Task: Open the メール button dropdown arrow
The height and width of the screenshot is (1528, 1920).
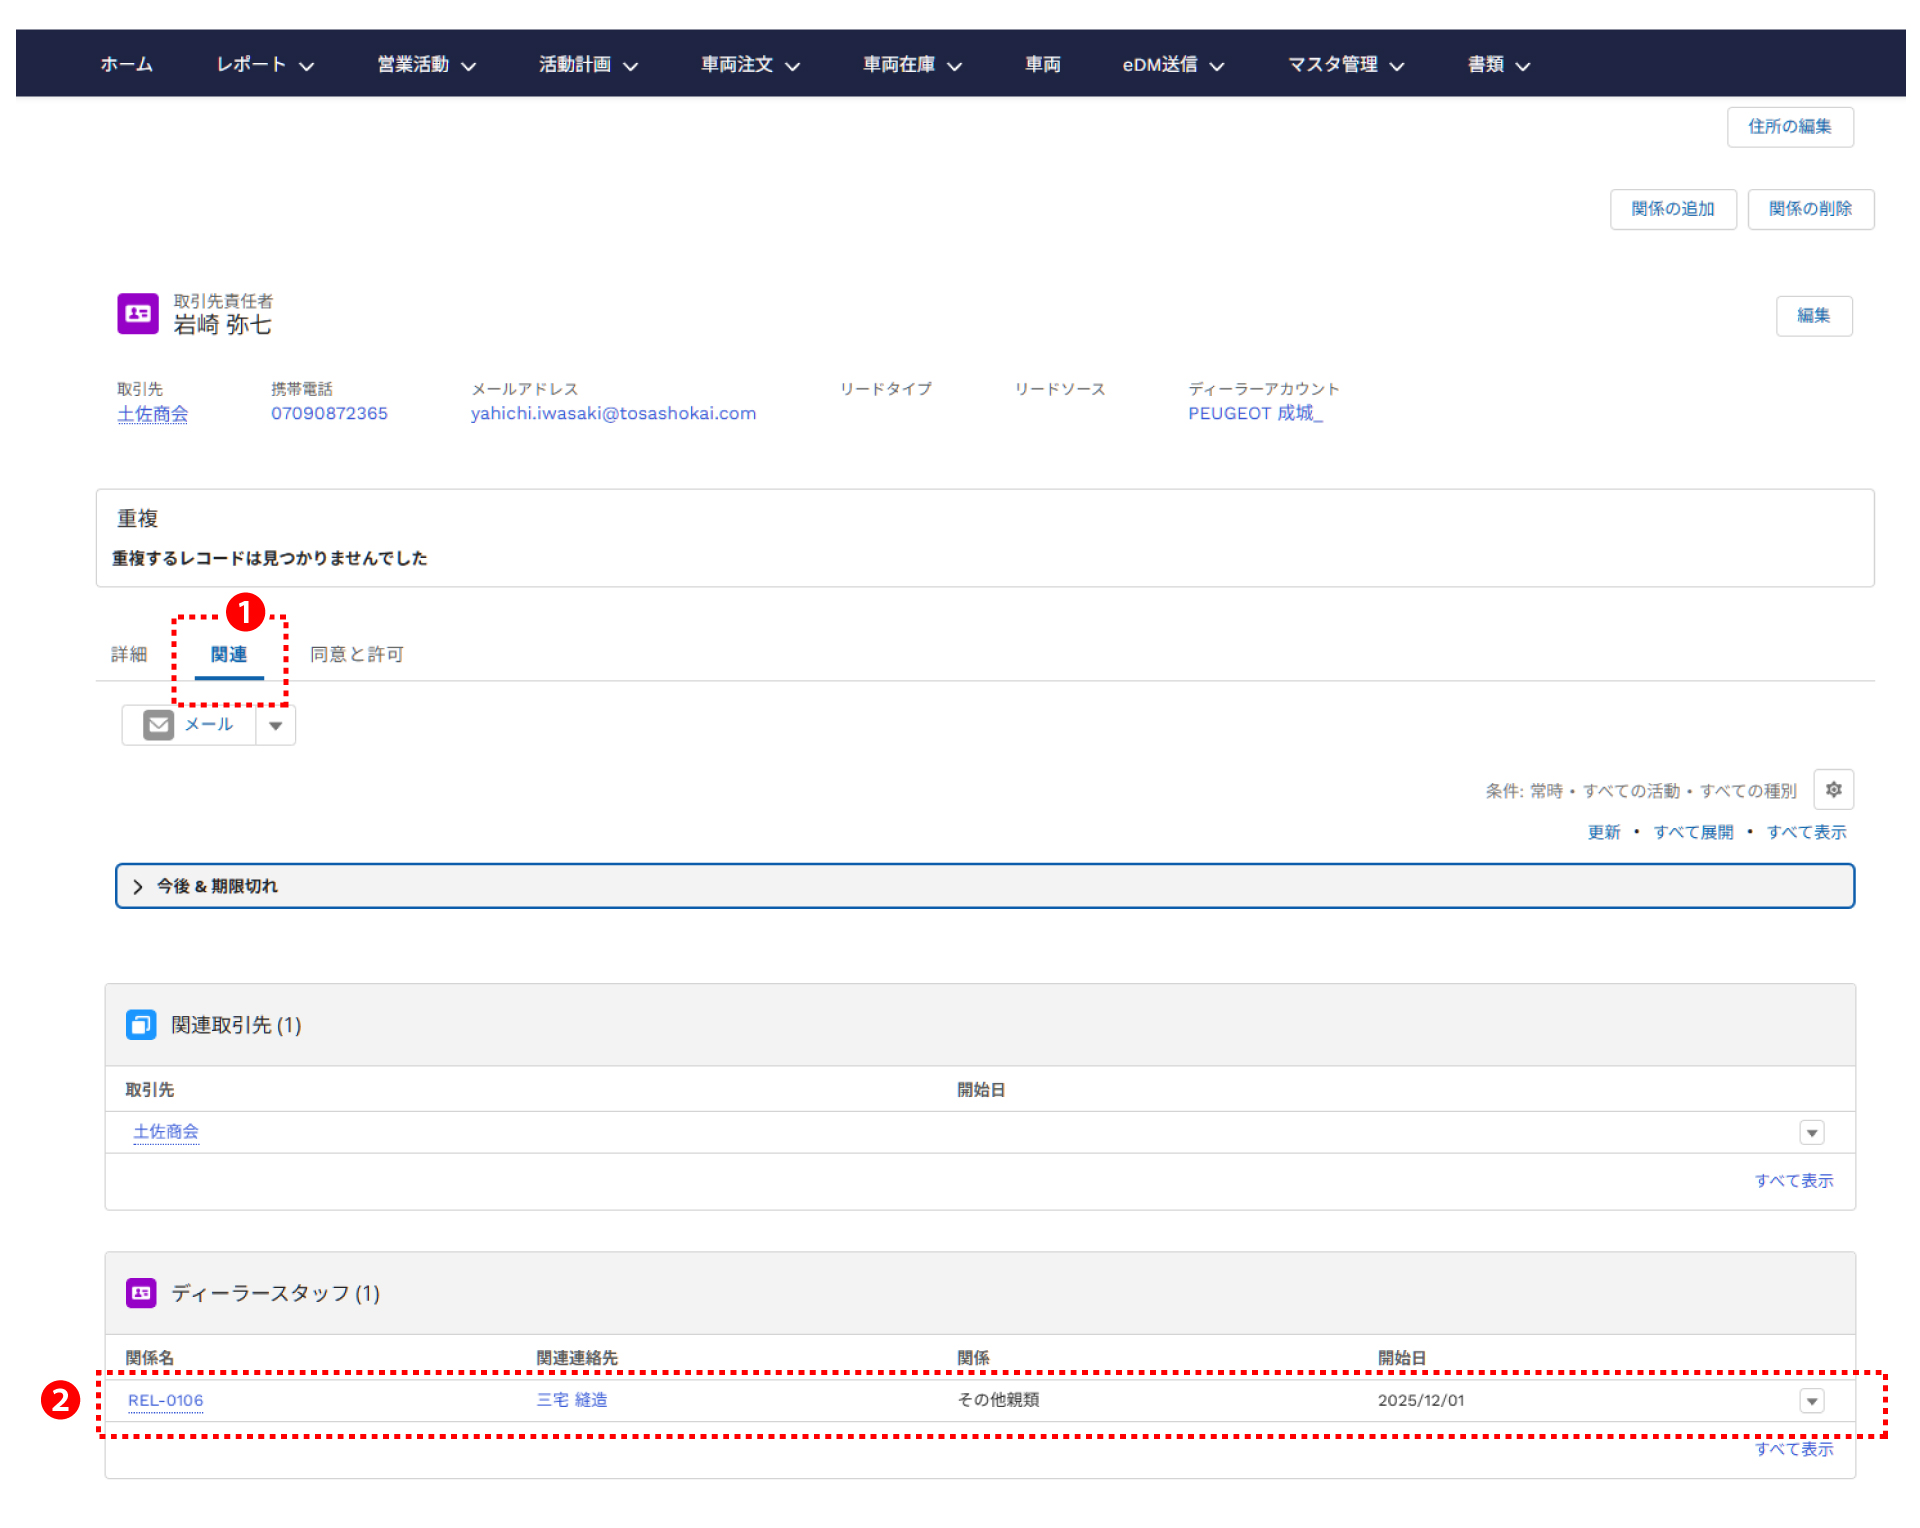Action: 276,726
